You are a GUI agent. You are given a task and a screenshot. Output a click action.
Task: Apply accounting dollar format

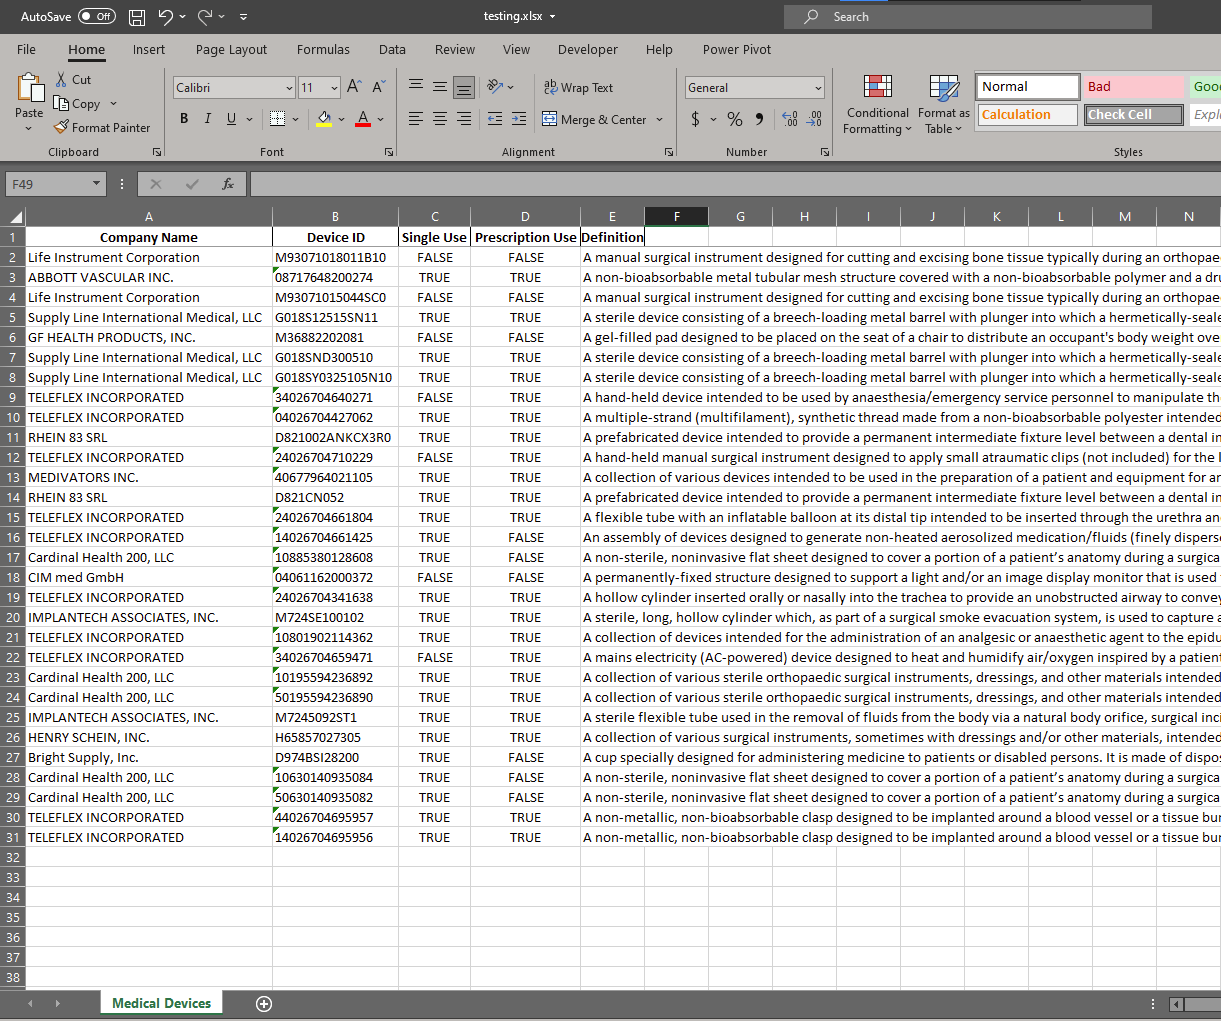tap(696, 119)
